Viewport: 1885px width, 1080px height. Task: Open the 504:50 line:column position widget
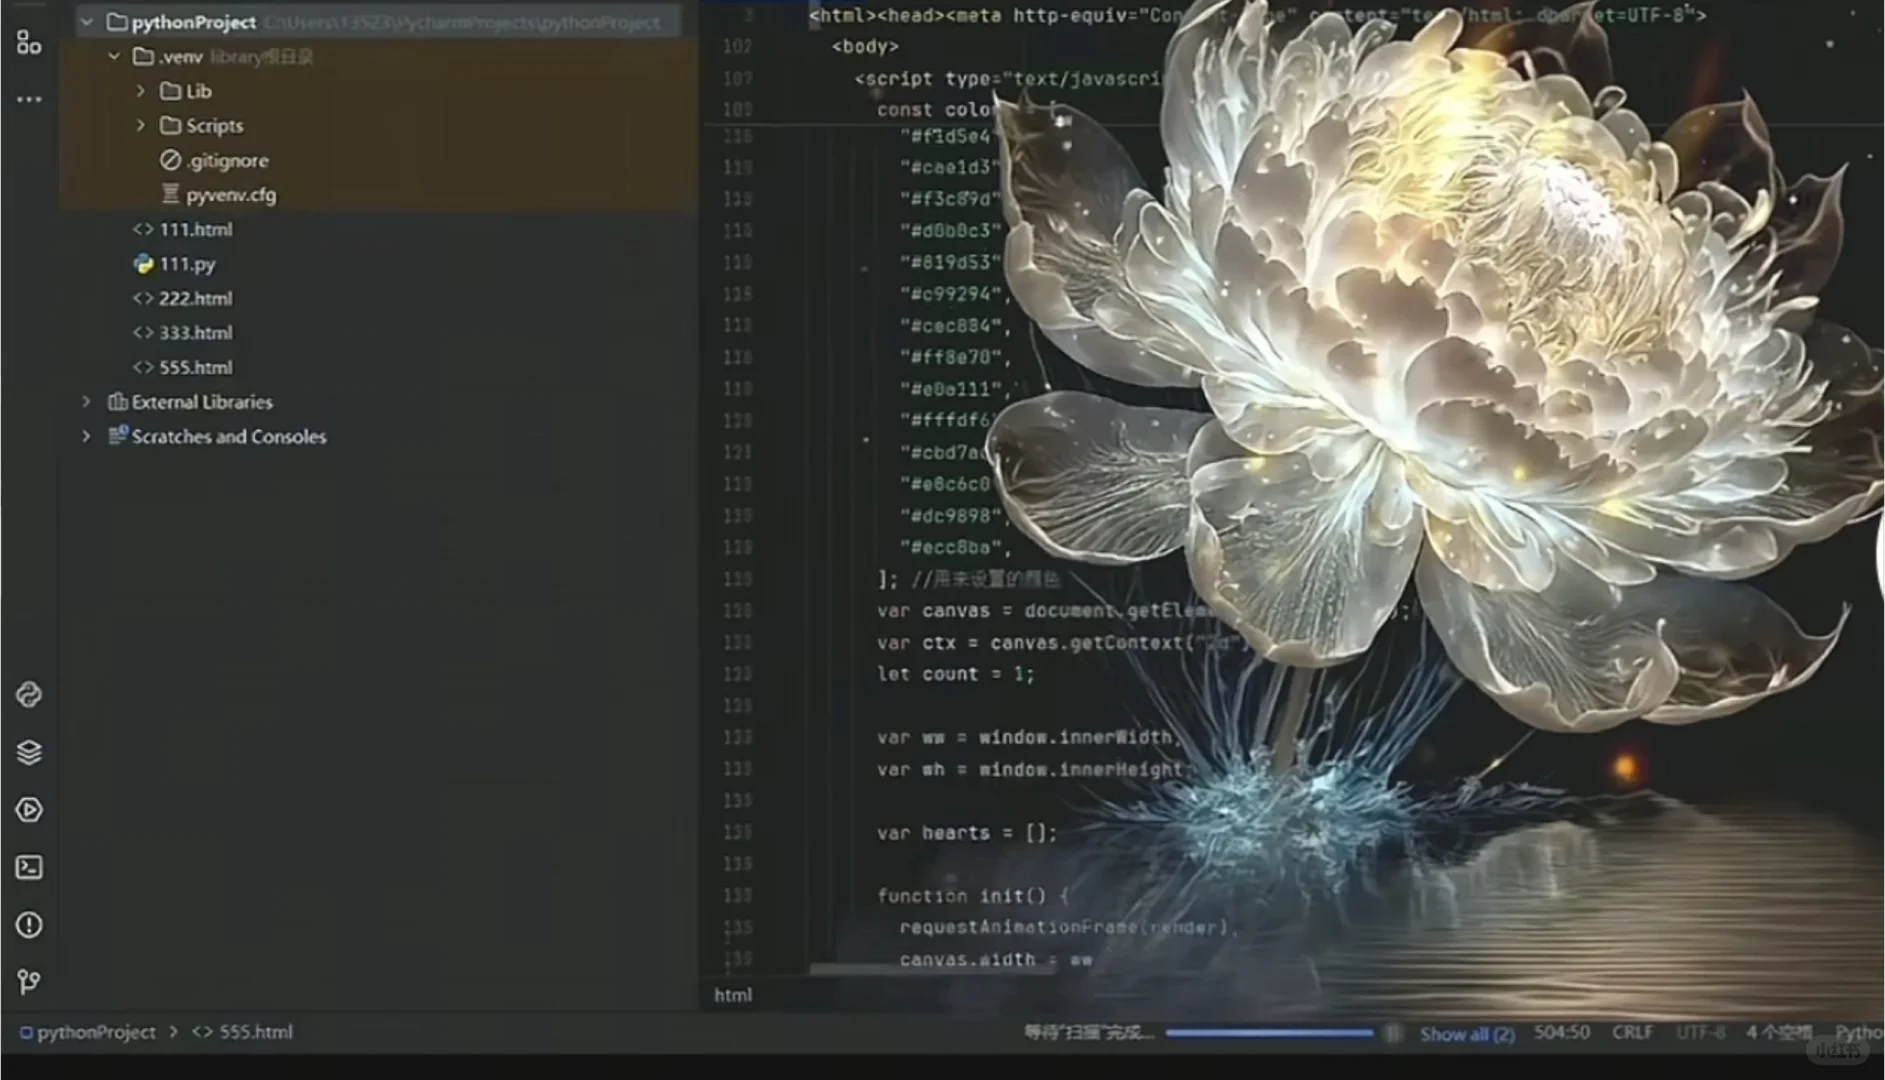[x=1562, y=1032]
